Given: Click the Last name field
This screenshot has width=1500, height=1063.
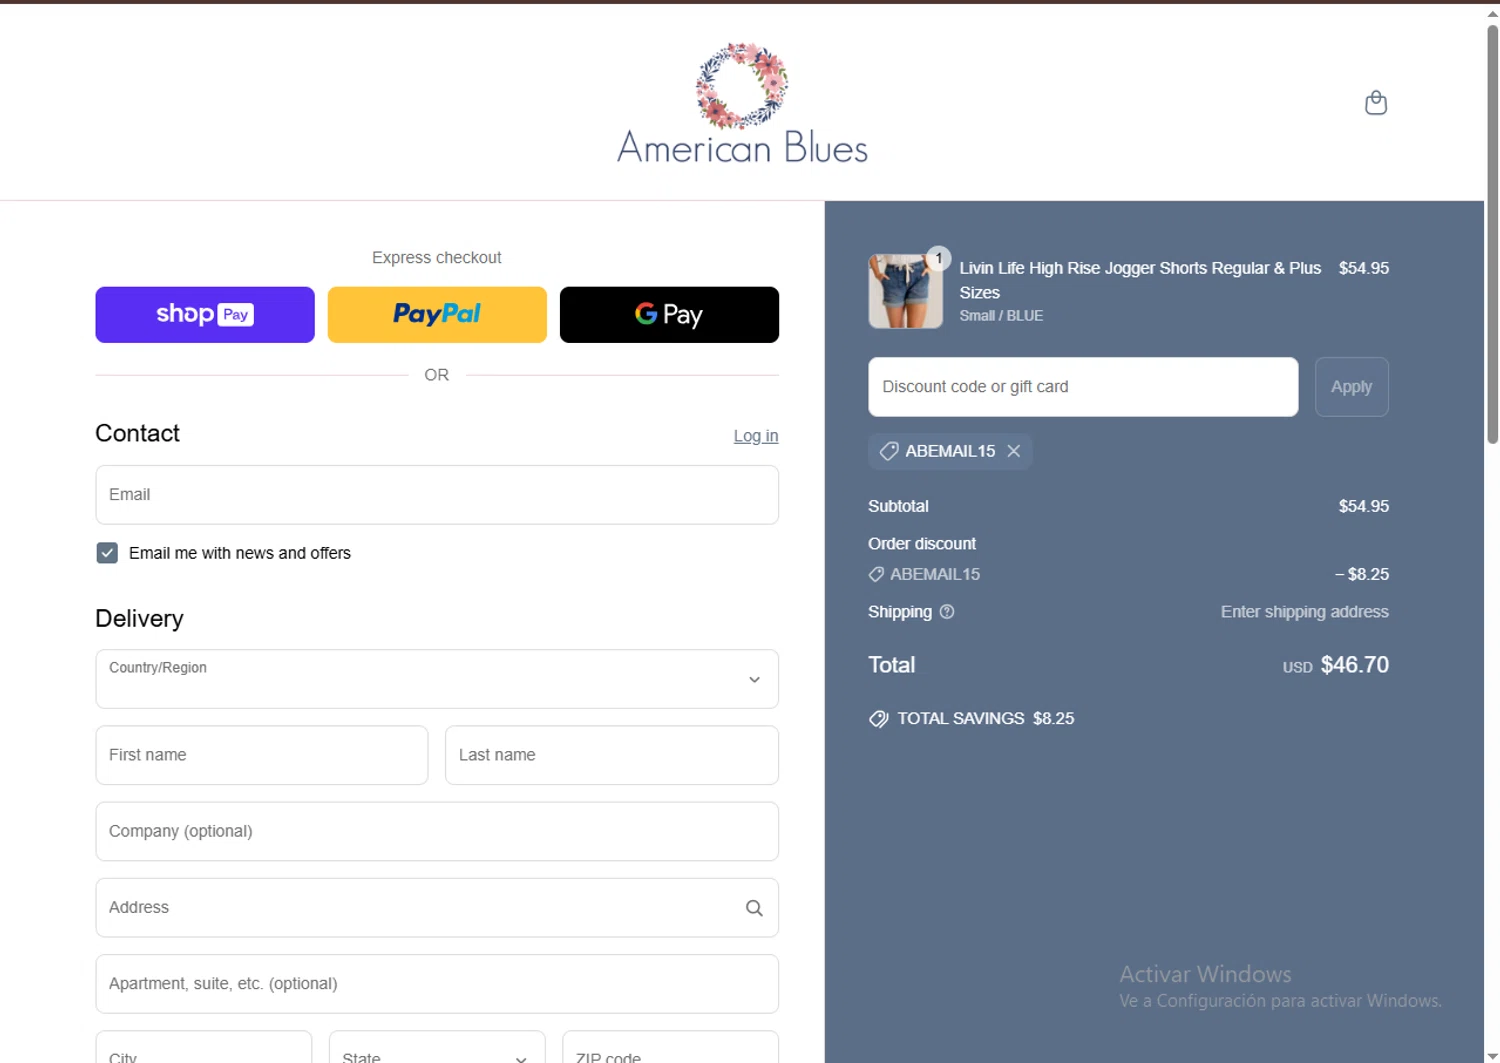Looking at the screenshot, I should pyautogui.click(x=612, y=755).
